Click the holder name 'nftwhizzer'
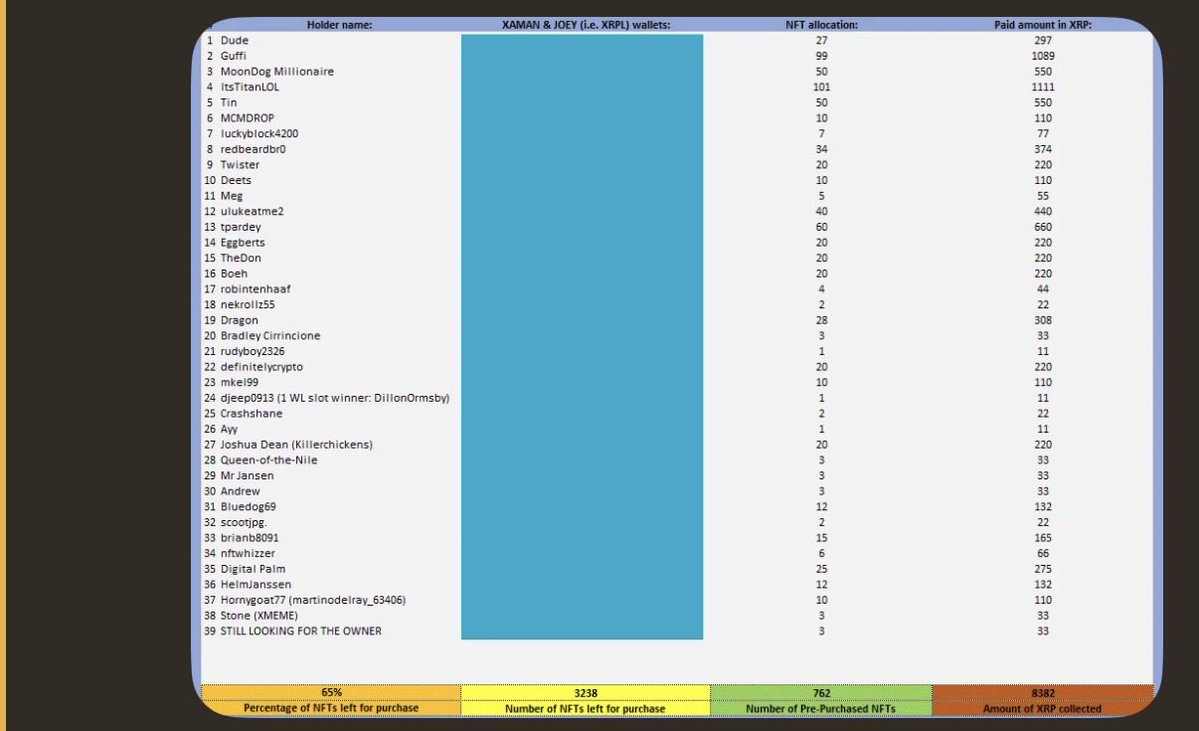This screenshot has height=731, width=1199. pyautogui.click(x=247, y=554)
